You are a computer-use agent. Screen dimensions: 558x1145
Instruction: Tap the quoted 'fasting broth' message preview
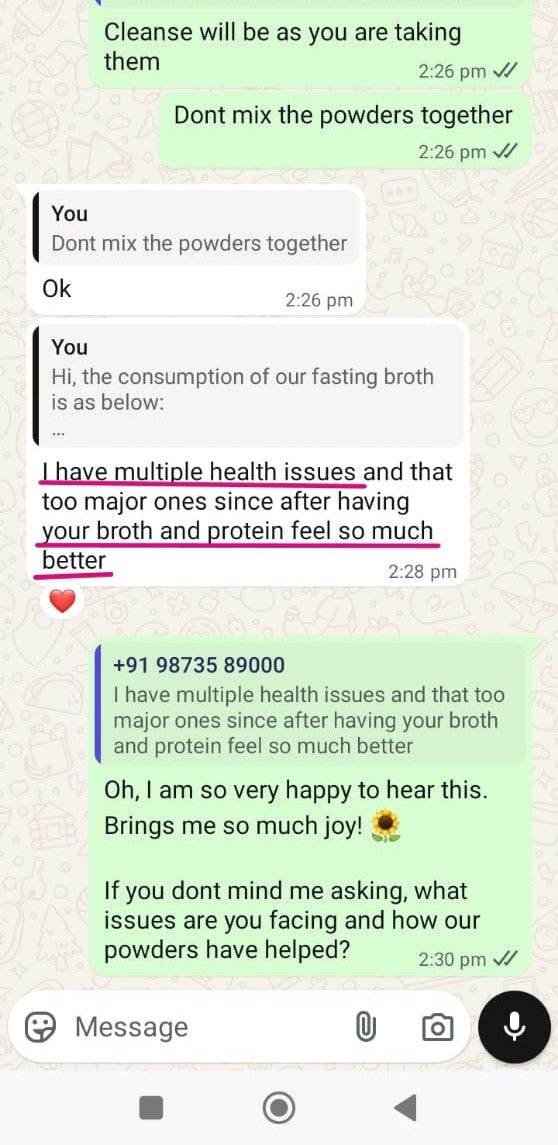(x=248, y=386)
